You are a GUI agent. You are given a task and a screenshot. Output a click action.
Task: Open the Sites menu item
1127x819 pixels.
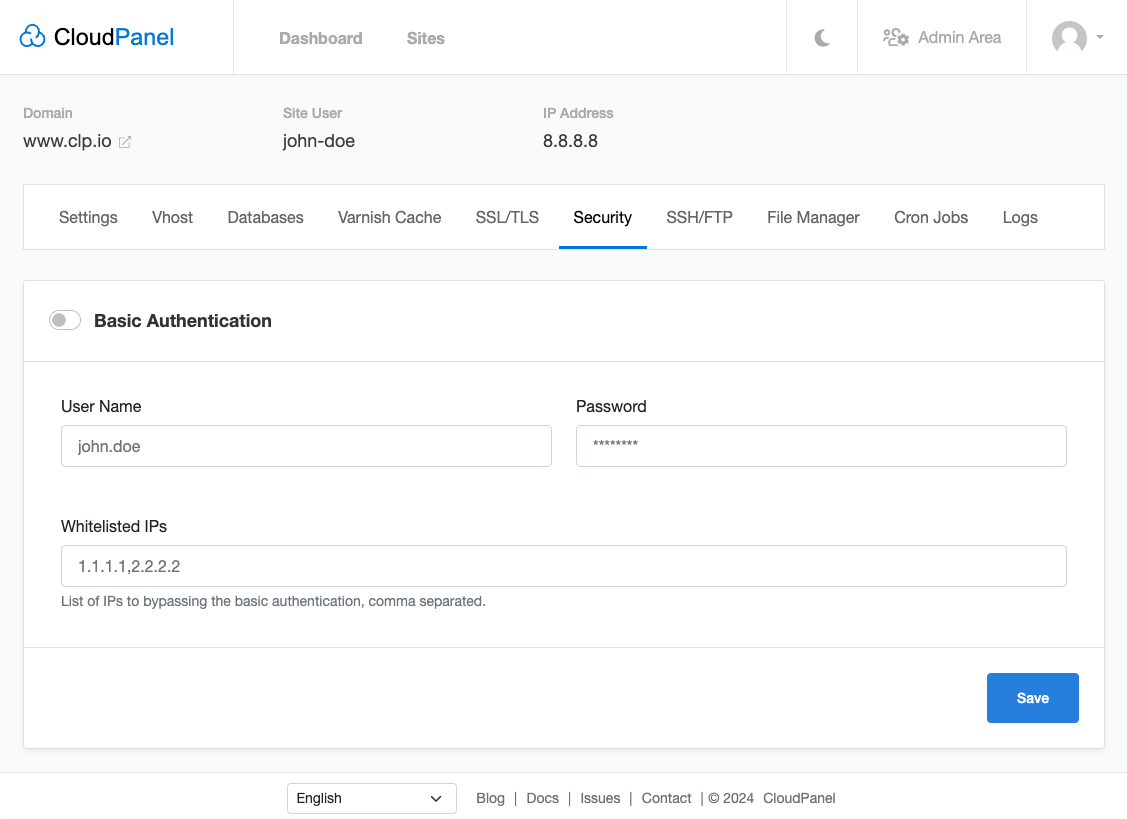425,38
